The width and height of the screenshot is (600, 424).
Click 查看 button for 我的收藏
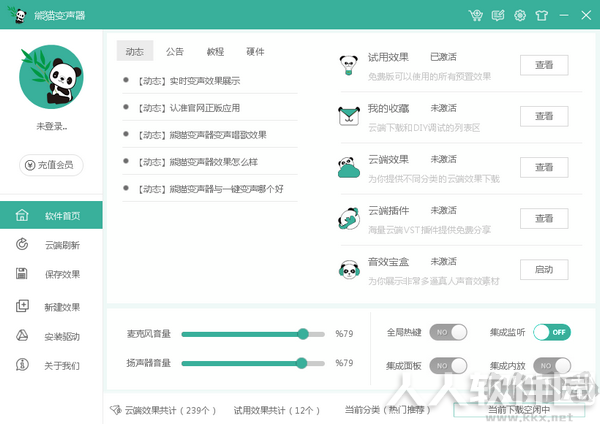tap(544, 116)
